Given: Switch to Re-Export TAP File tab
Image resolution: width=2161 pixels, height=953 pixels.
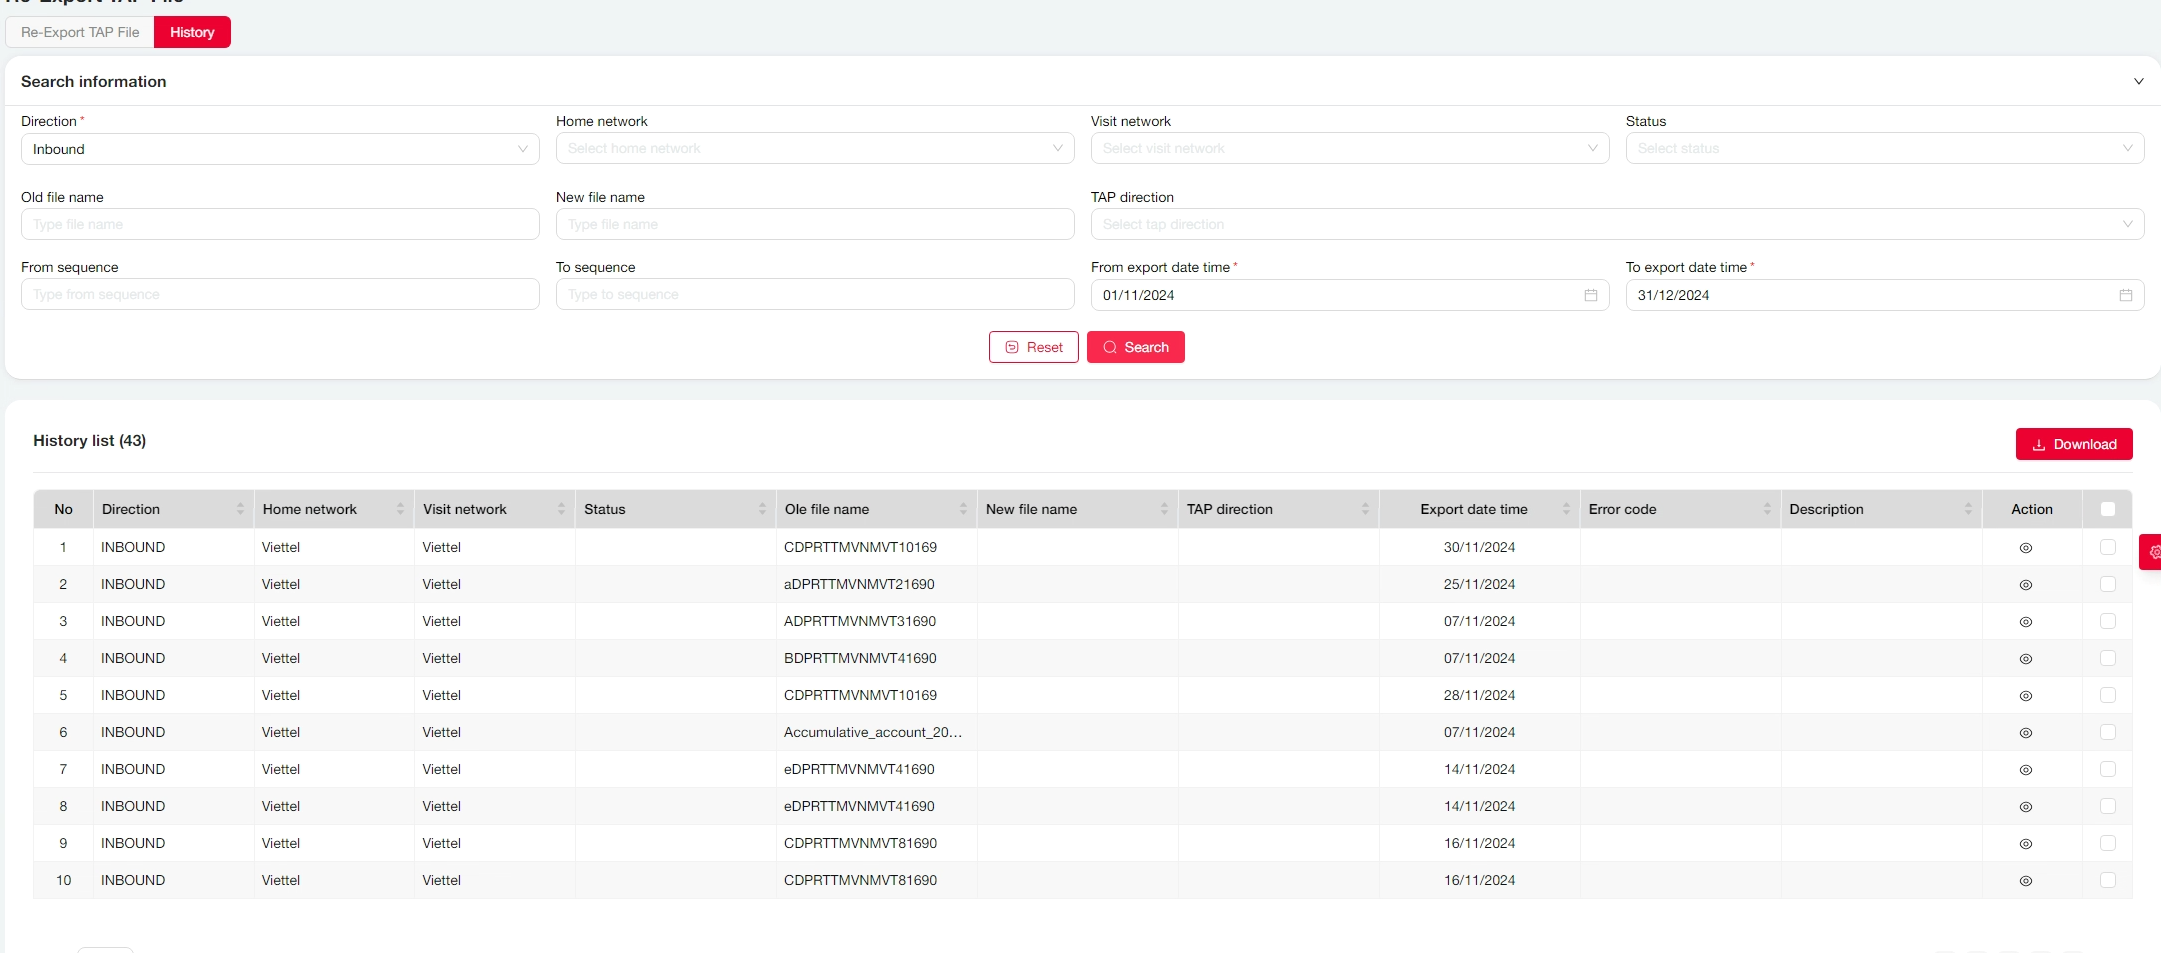Looking at the screenshot, I should point(80,32).
